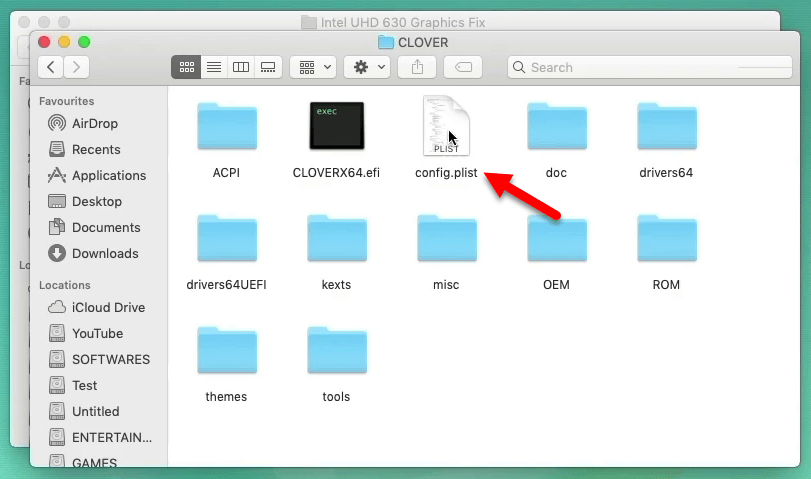Switch to icon view
Image resolution: width=811 pixels, height=479 pixels.
(186, 67)
